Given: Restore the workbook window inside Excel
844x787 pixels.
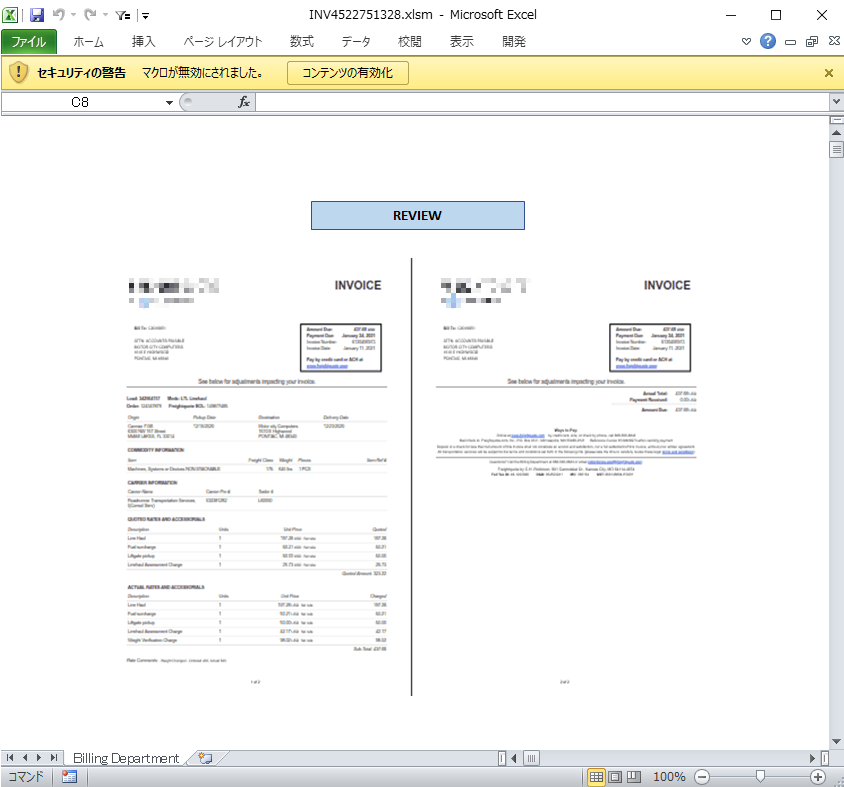Looking at the screenshot, I should click(x=812, y=41).
